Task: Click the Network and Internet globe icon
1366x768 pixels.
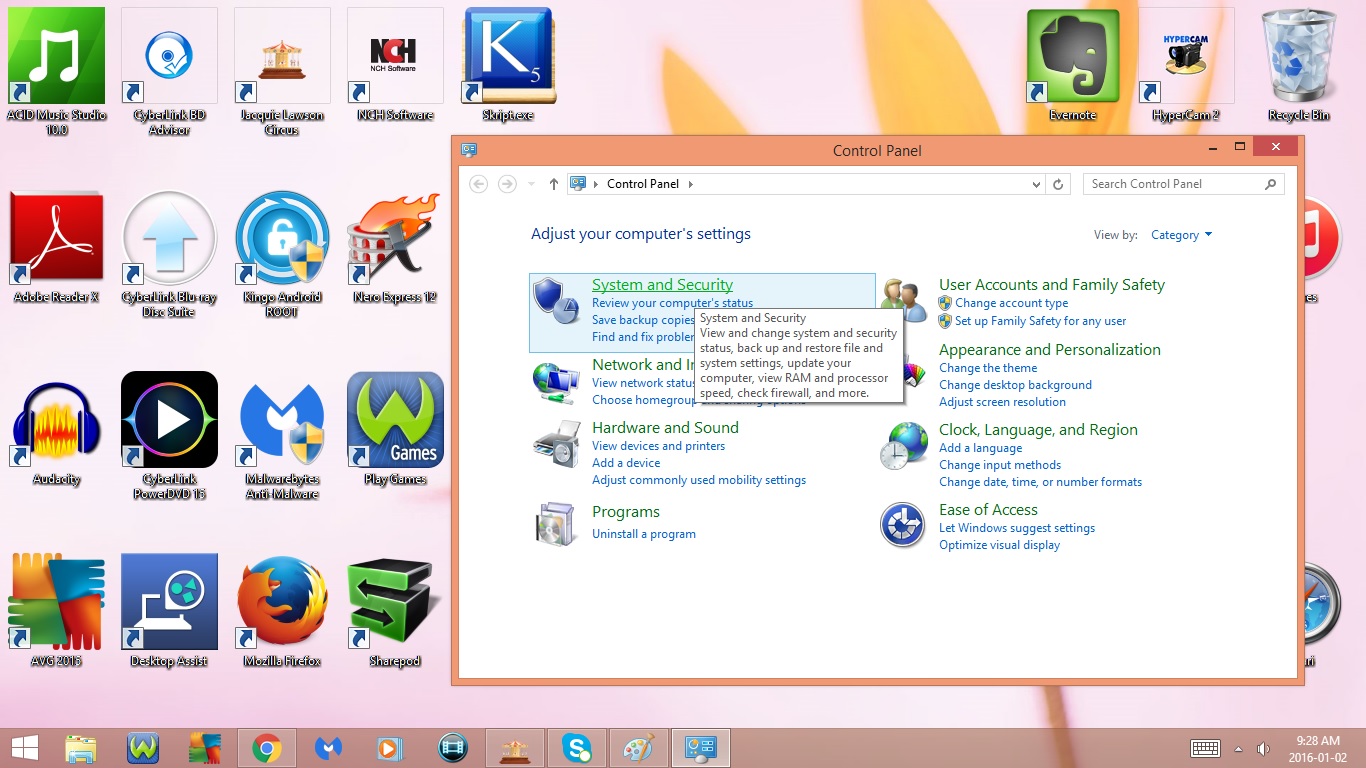Action: click(x=556, y=380)
